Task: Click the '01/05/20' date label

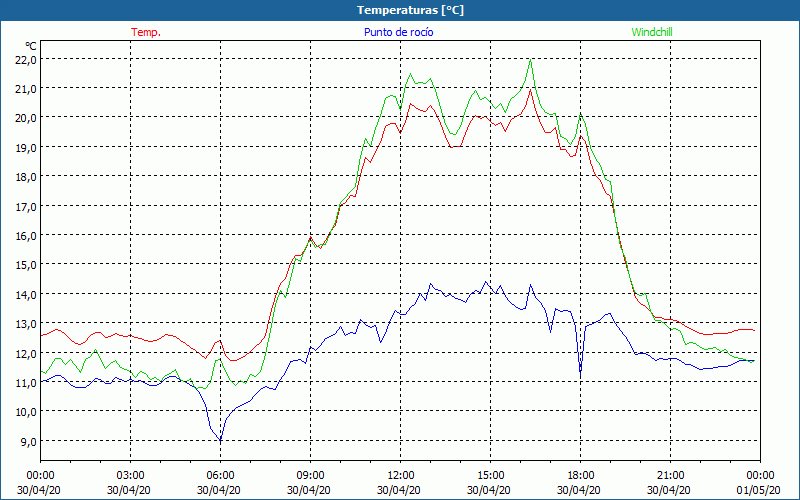Action: (x=759, y=490)
